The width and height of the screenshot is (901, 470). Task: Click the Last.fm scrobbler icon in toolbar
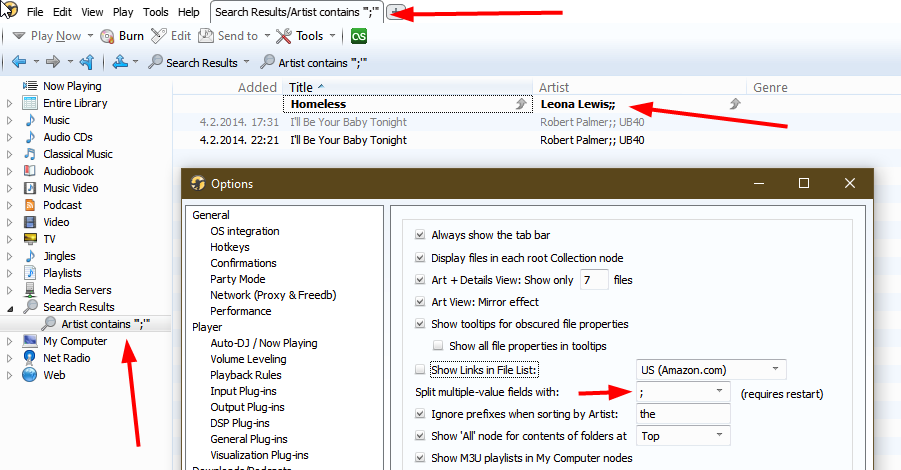click(358, 36)
